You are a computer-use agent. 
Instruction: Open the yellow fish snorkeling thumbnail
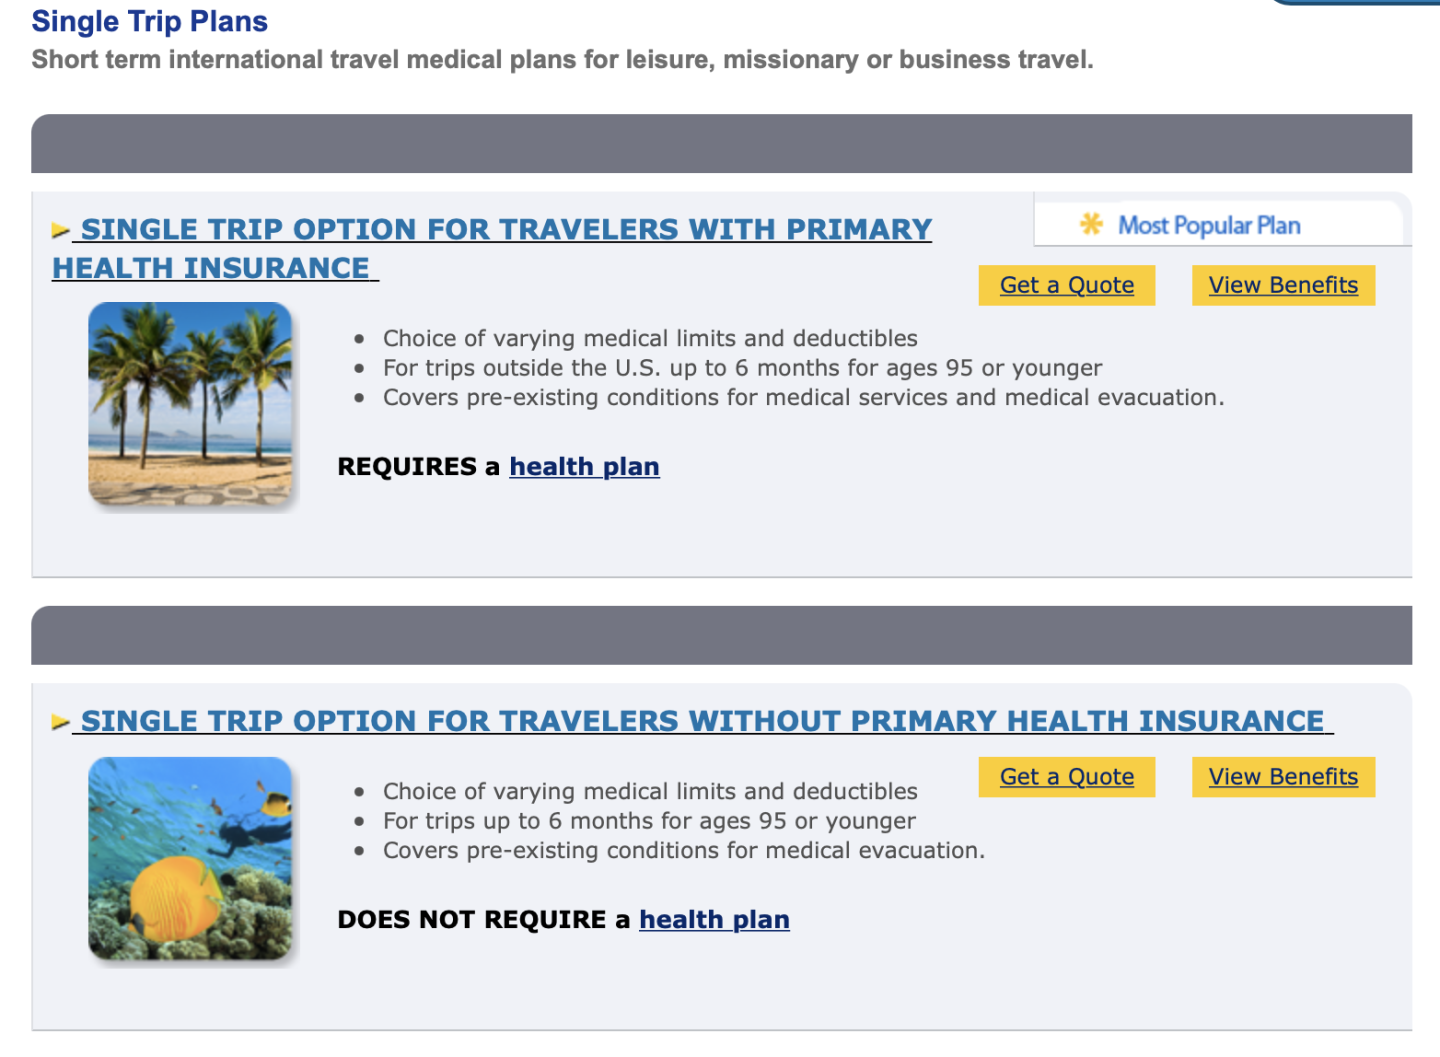coord(190,858)
